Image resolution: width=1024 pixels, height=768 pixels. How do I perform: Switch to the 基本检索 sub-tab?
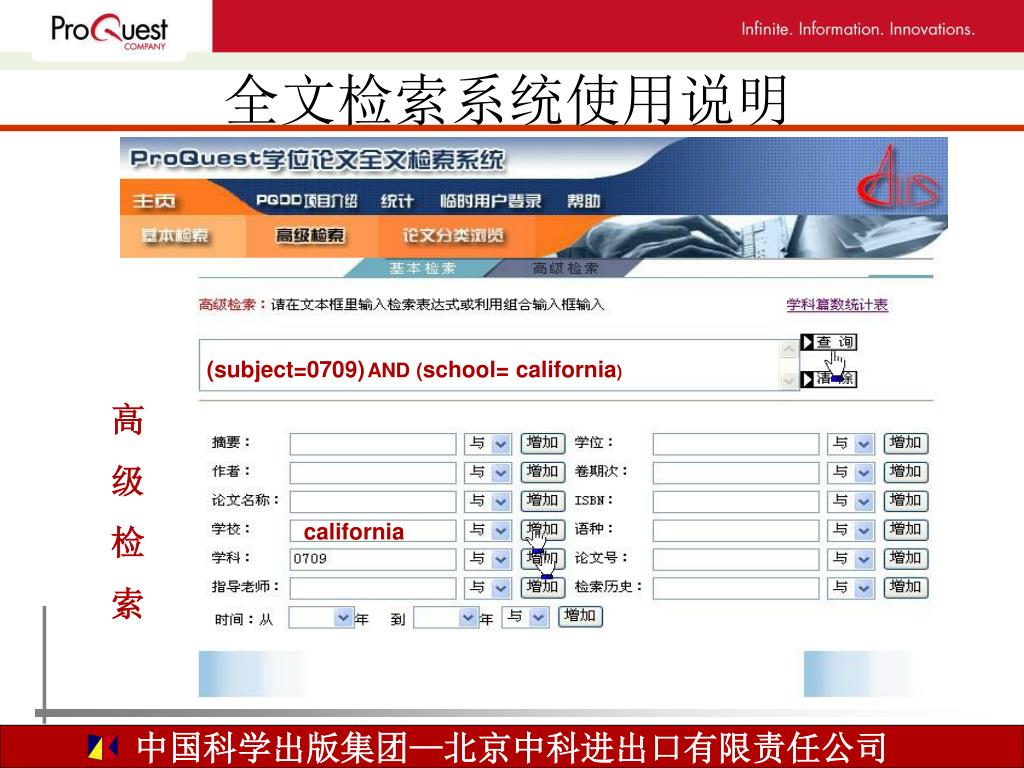pos(423,268)
